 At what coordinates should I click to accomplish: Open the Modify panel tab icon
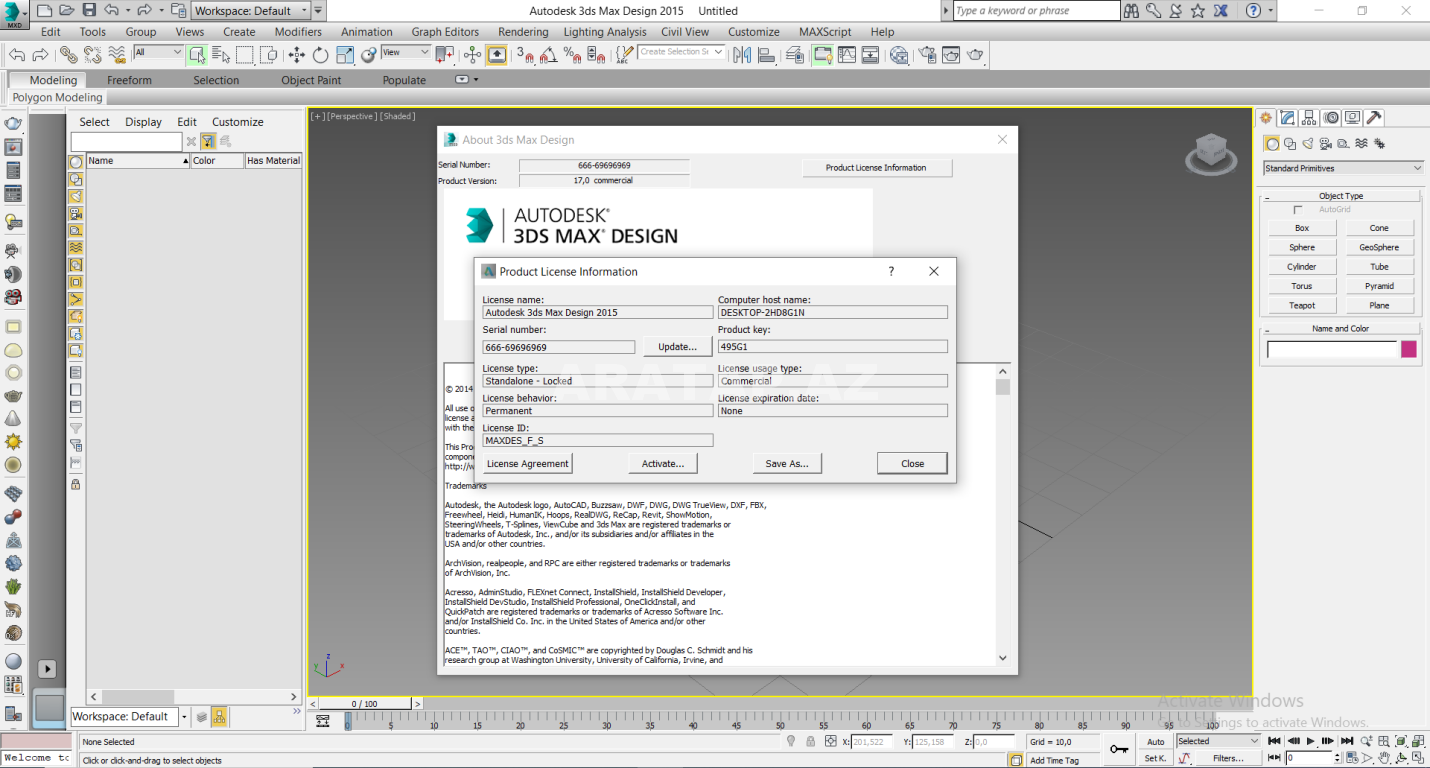1287,117
